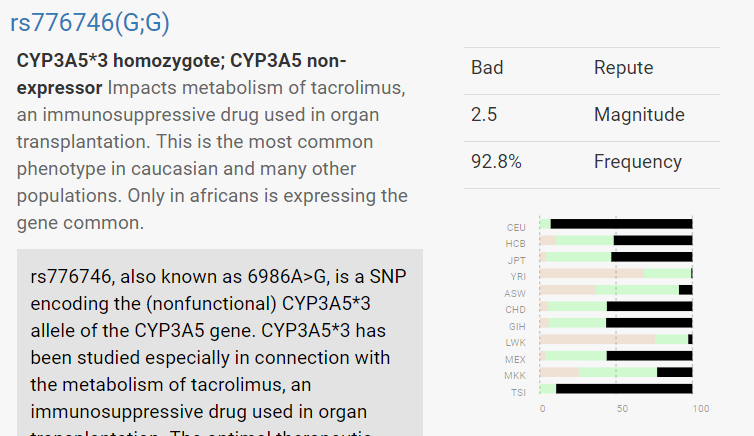Click the green segment of the MKK bar

coord(617,372)
